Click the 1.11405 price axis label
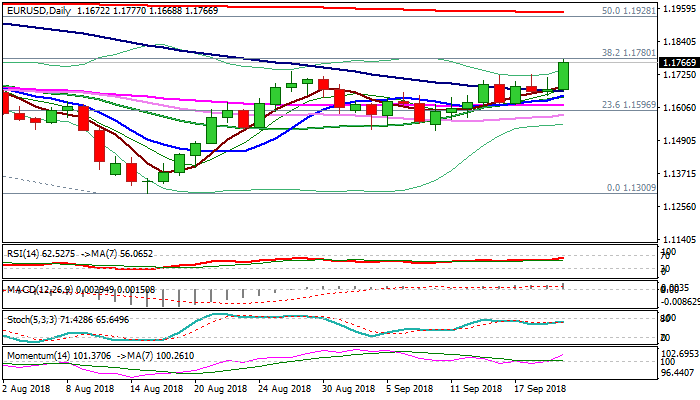 (x=675, y=240)
